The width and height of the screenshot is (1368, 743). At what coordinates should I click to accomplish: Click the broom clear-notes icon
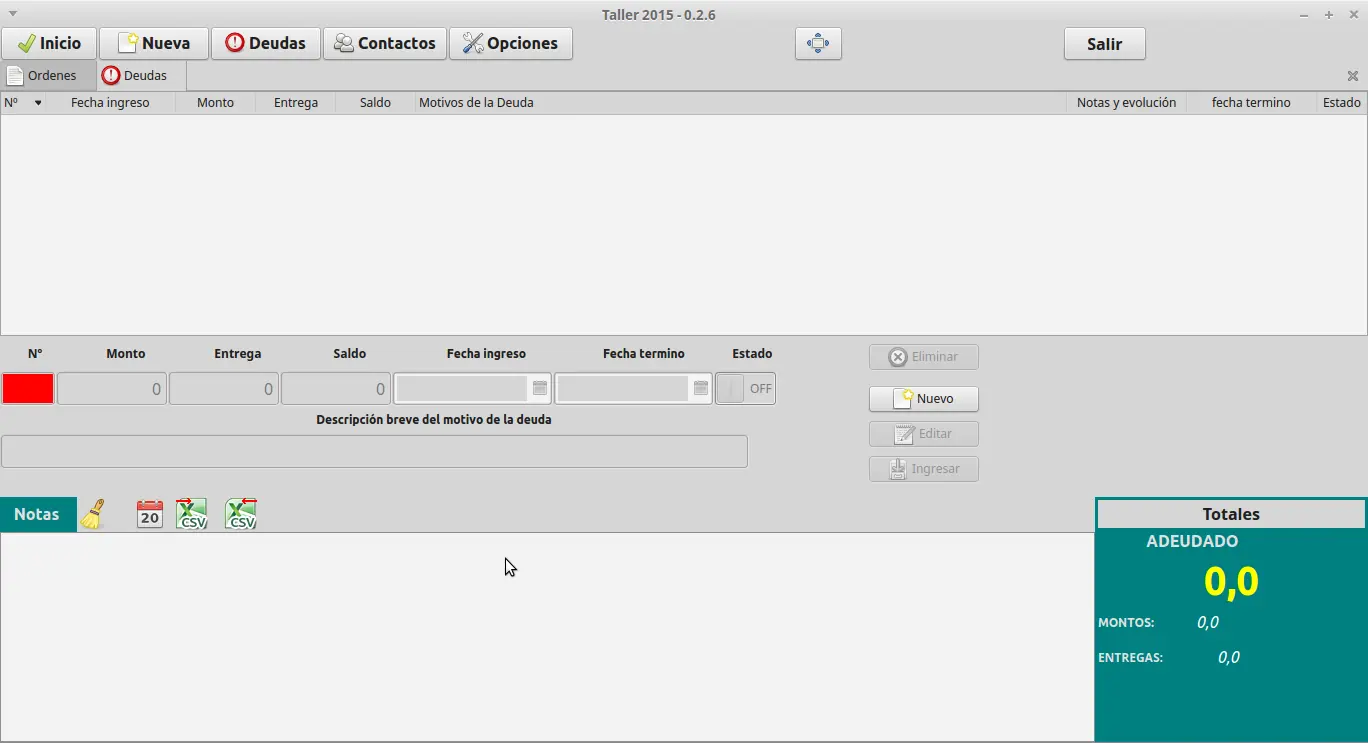pos(93,514)
